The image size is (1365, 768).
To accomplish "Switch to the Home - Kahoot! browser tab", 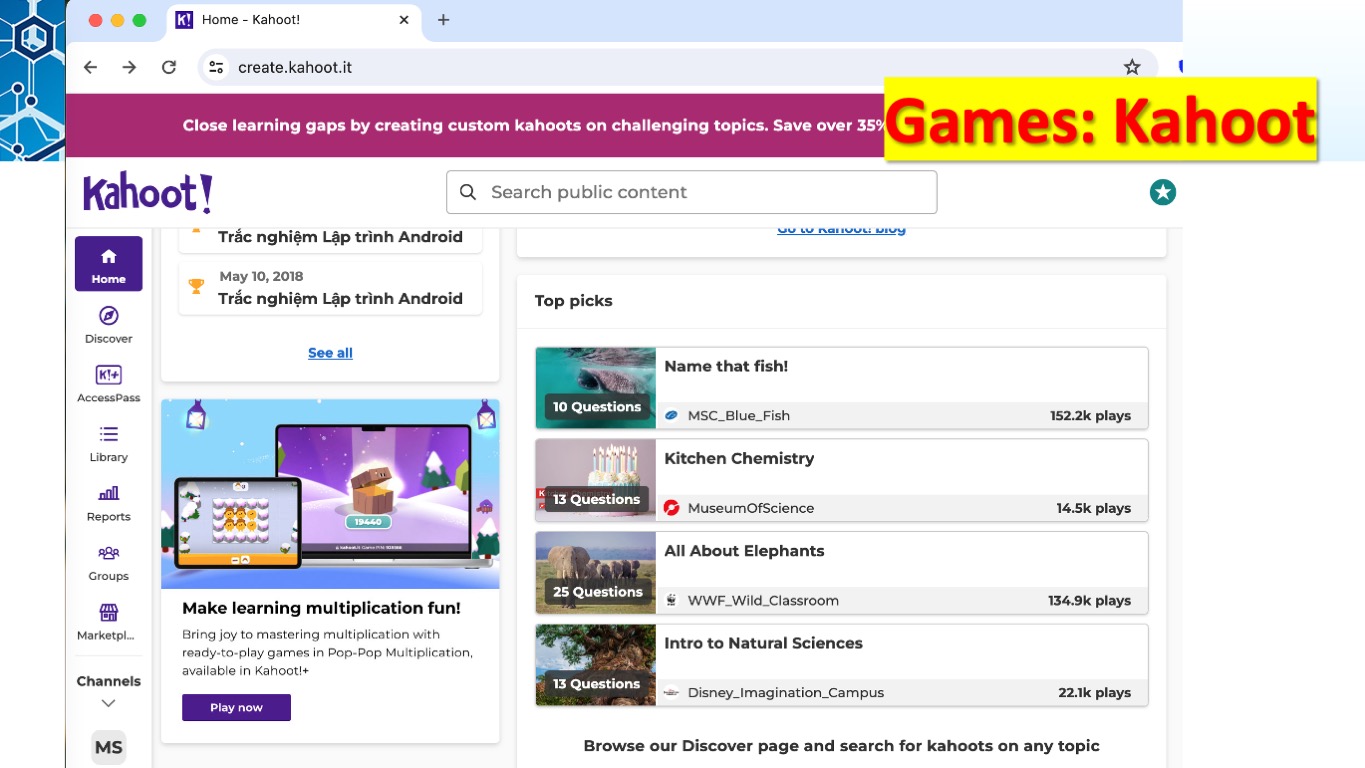I will pos(280,20).
